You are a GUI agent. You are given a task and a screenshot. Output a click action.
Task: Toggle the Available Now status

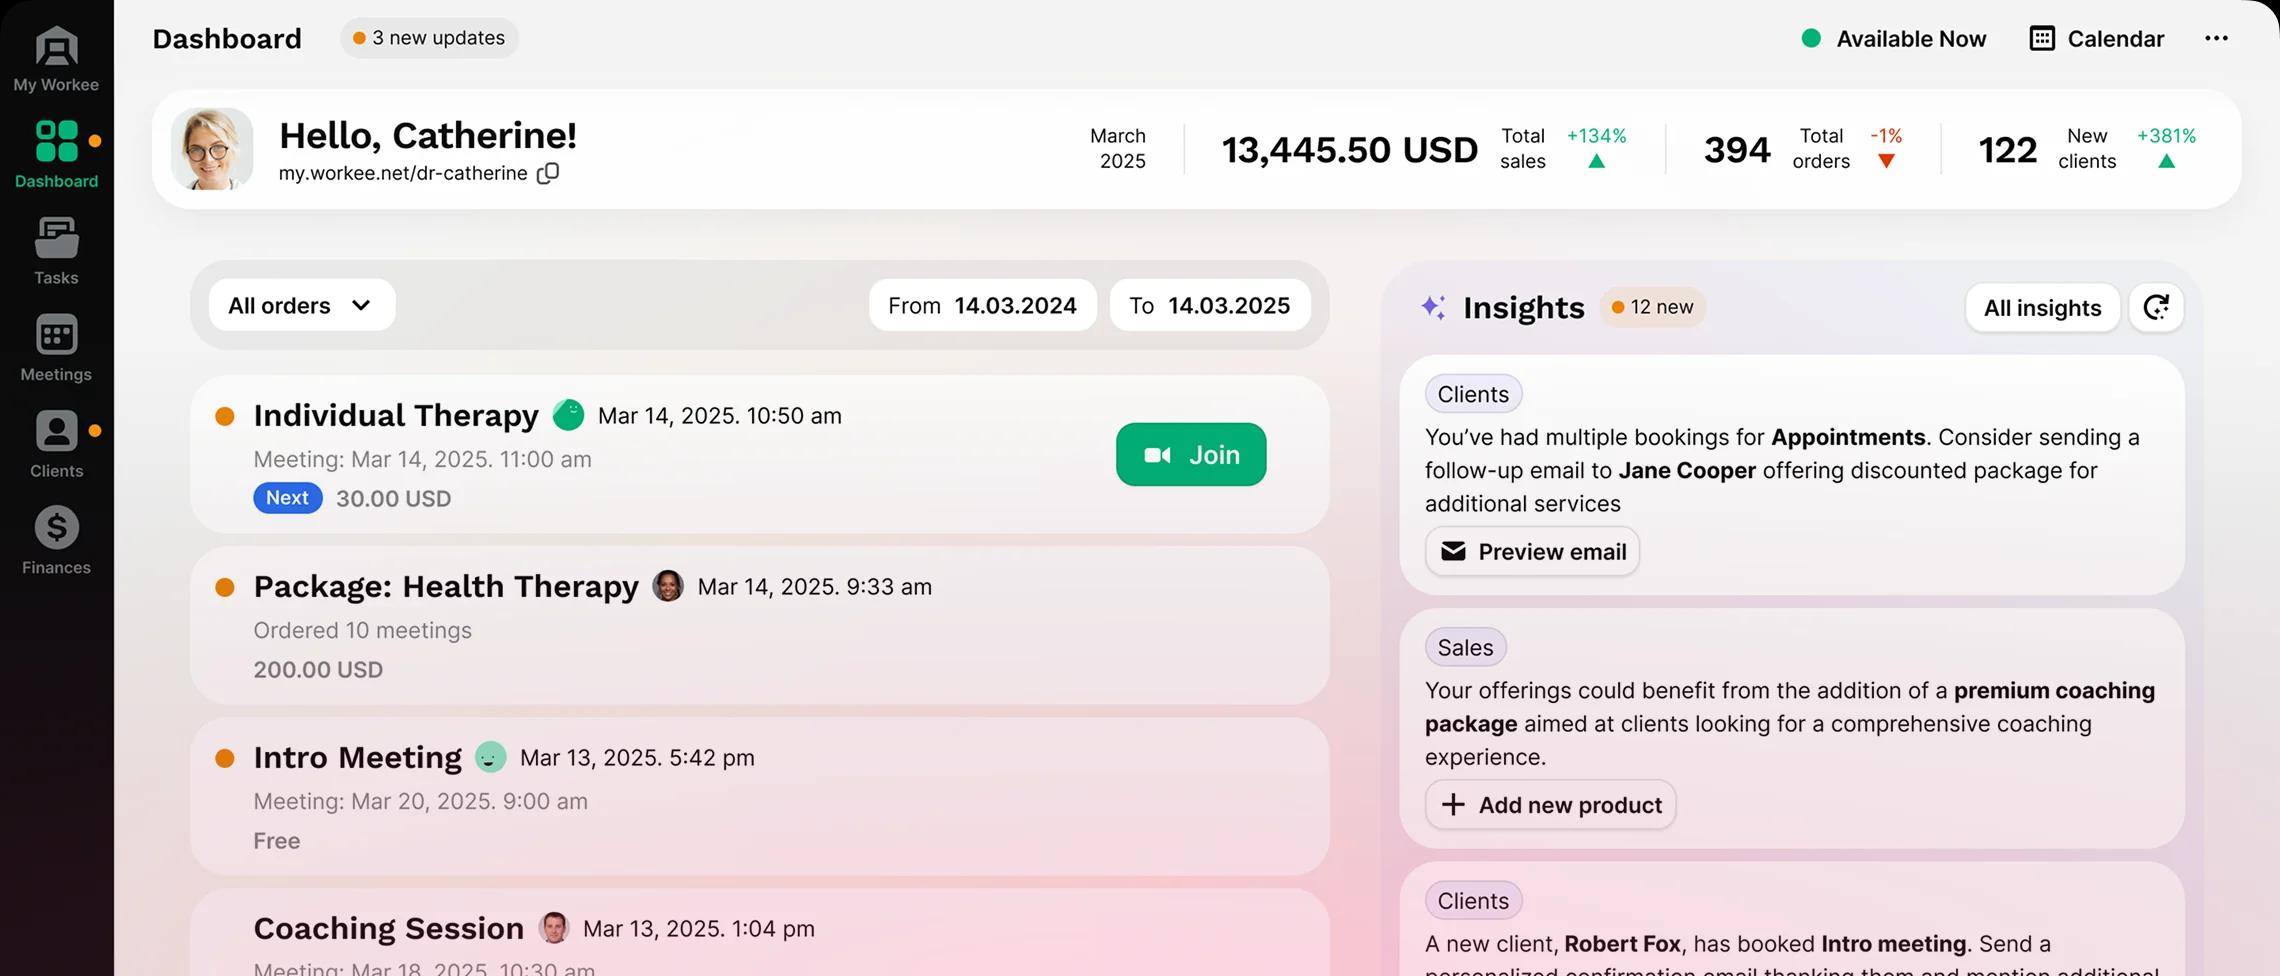click(1893, 38)
